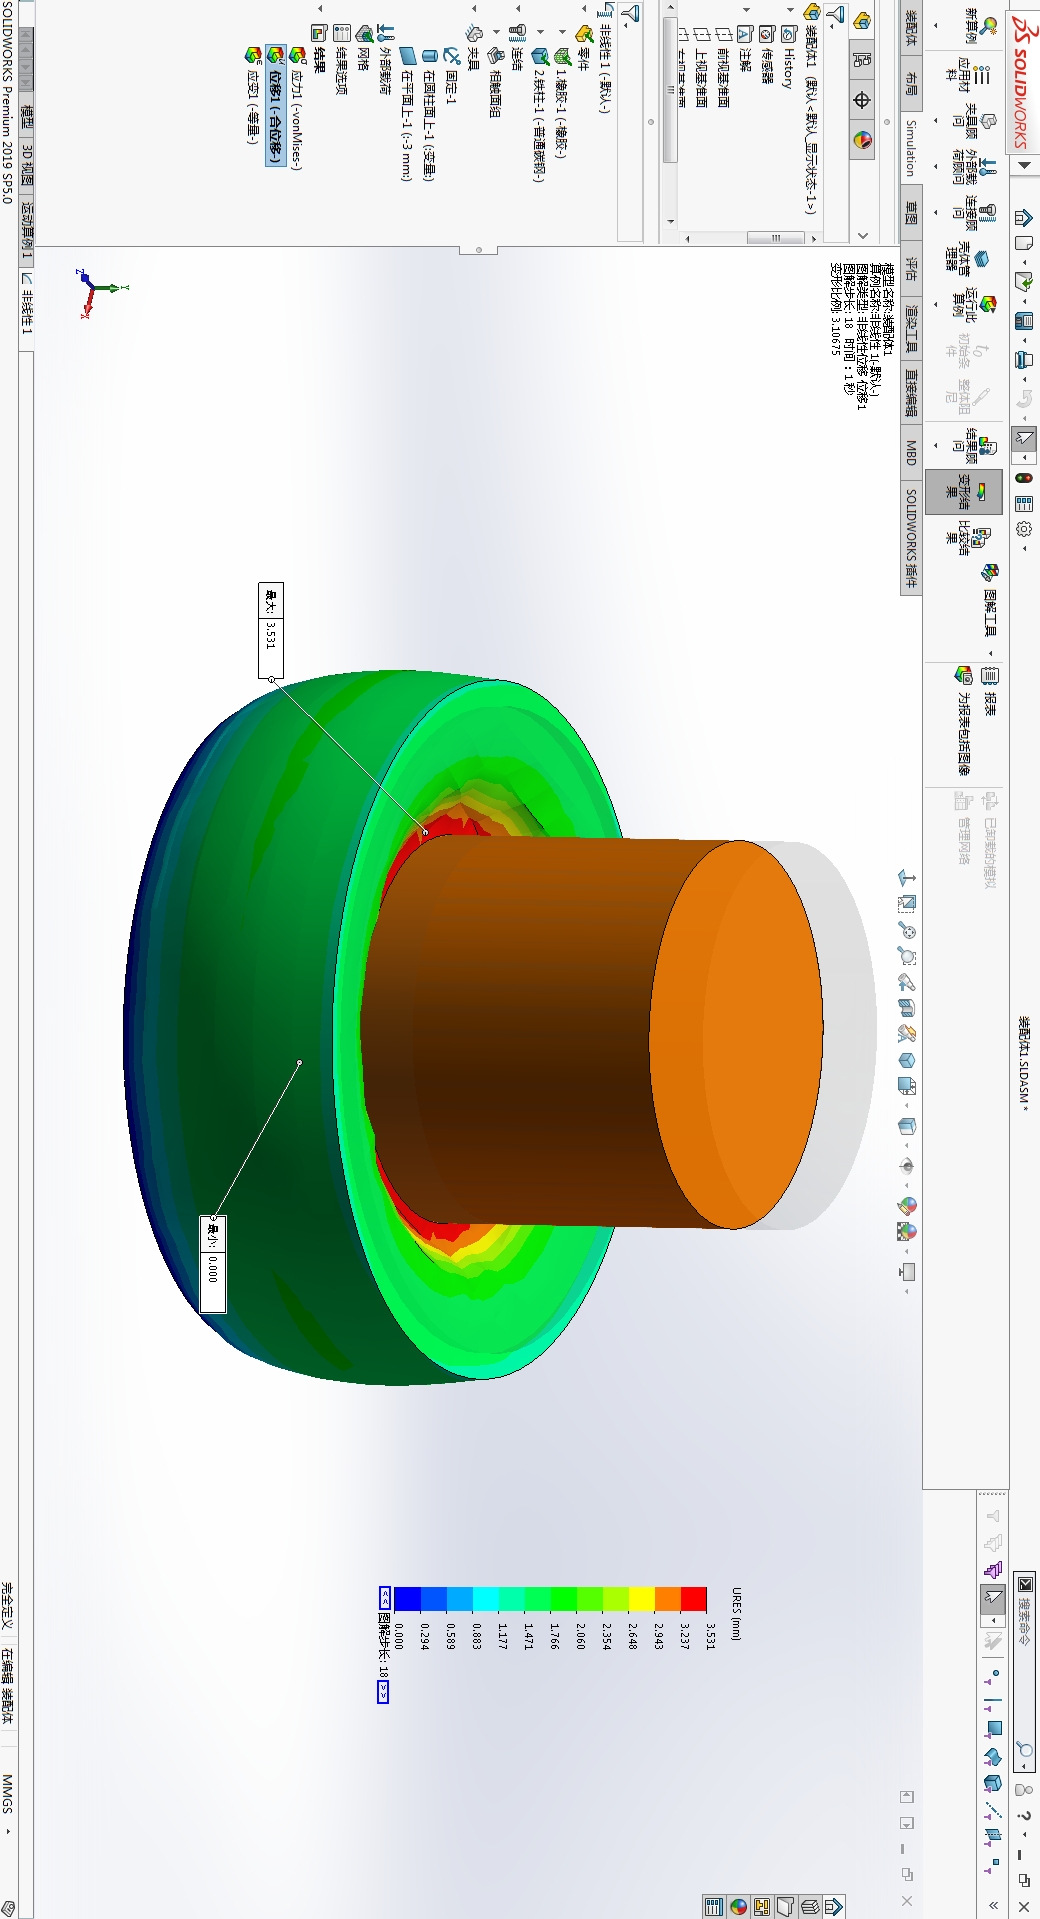Open the SOLIDWORKS logo menu arrow
The height and width of the screenshot is (1919, 1040).
1024,165
